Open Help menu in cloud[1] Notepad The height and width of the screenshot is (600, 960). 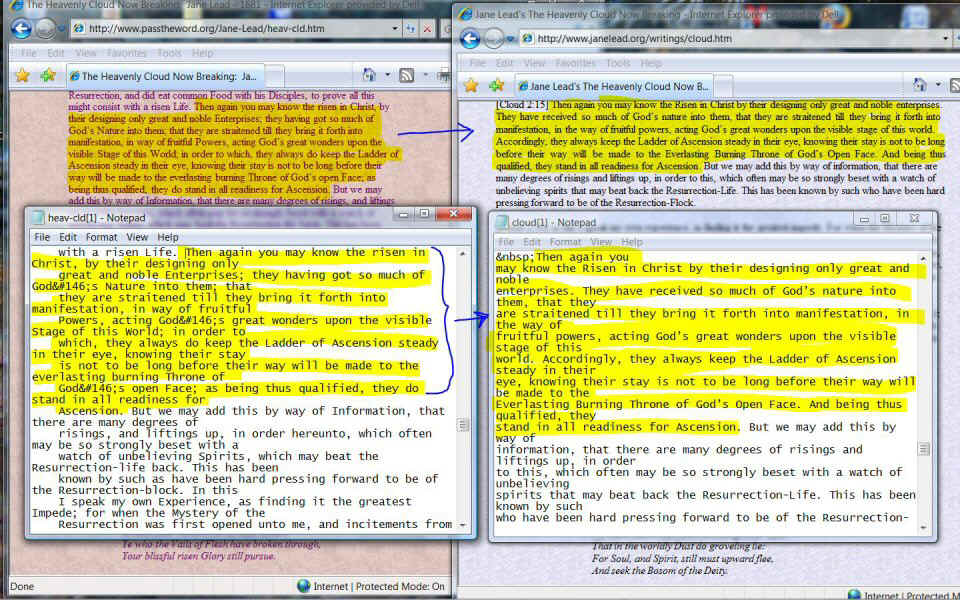click(632, 242)
